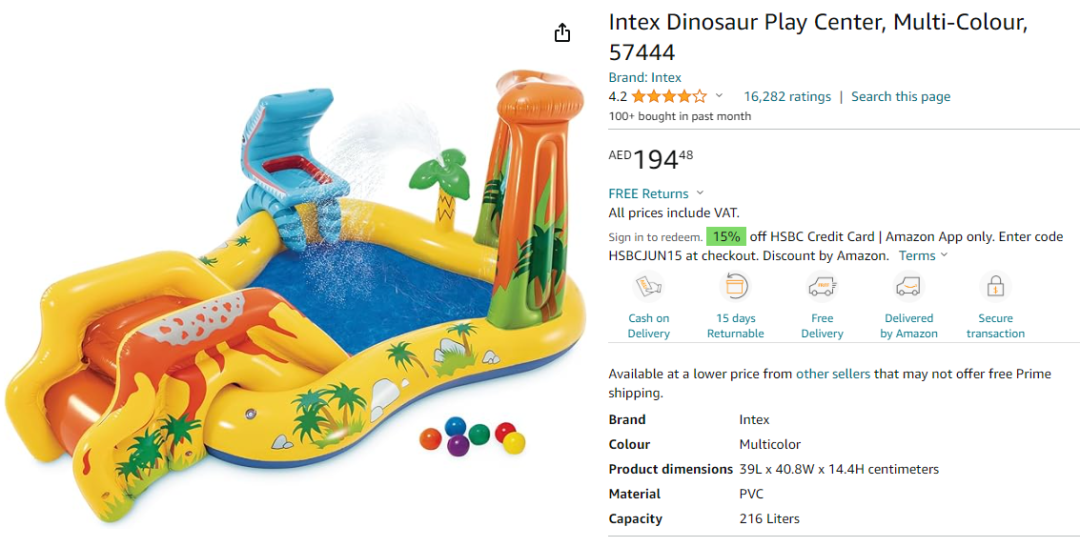Expand the HSBC offer Terms chevron

click(x=944, y=255)
